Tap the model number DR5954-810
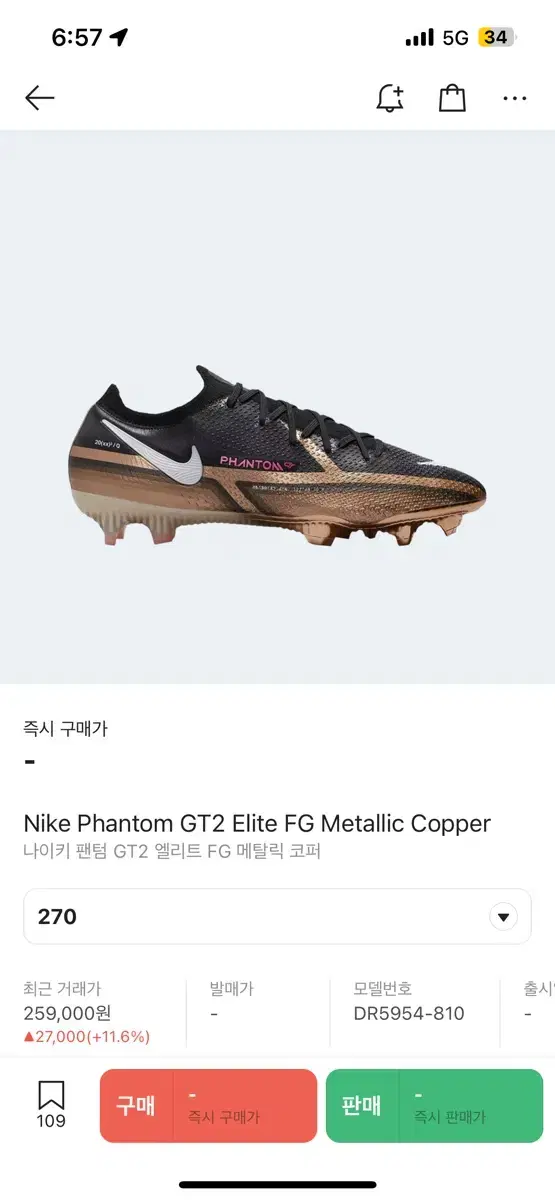Image resolution: width=555 pixels, height=1200 pixels. click(x=409, y=1013)
